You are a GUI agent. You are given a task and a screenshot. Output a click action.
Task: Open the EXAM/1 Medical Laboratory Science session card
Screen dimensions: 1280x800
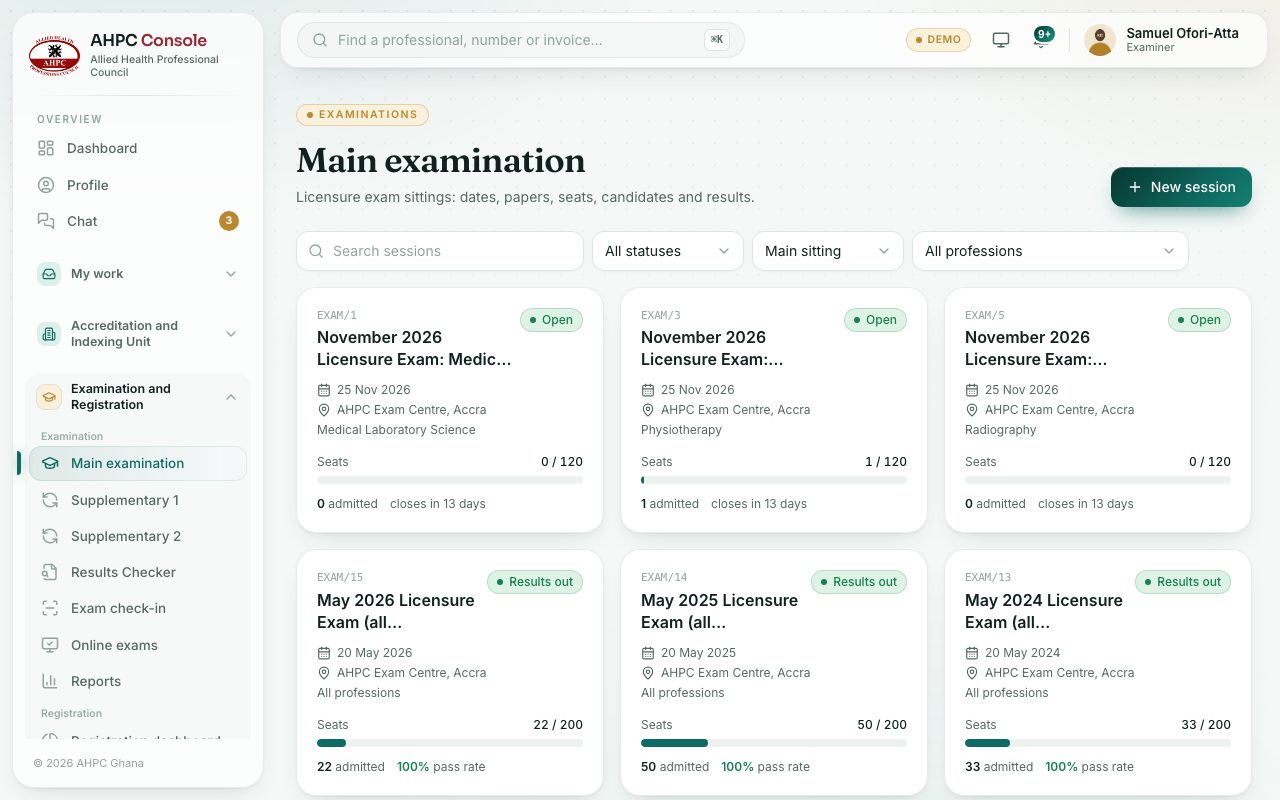click(x=450, y=410)
